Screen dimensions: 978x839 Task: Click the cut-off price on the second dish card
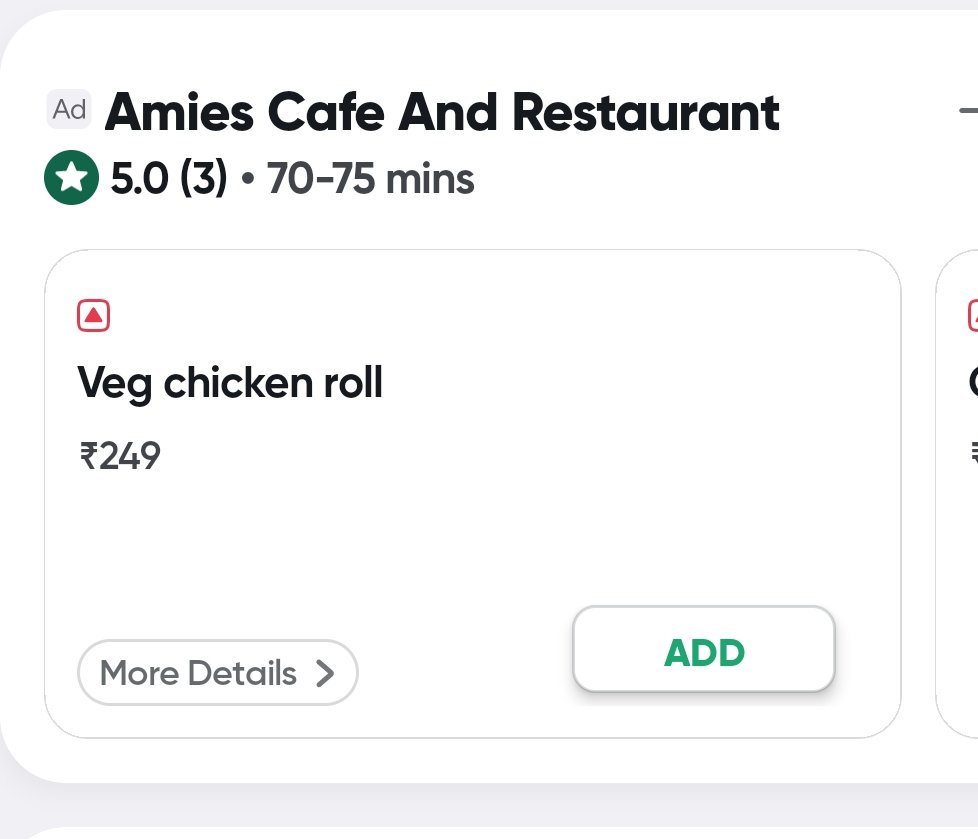tap(973, 456)
